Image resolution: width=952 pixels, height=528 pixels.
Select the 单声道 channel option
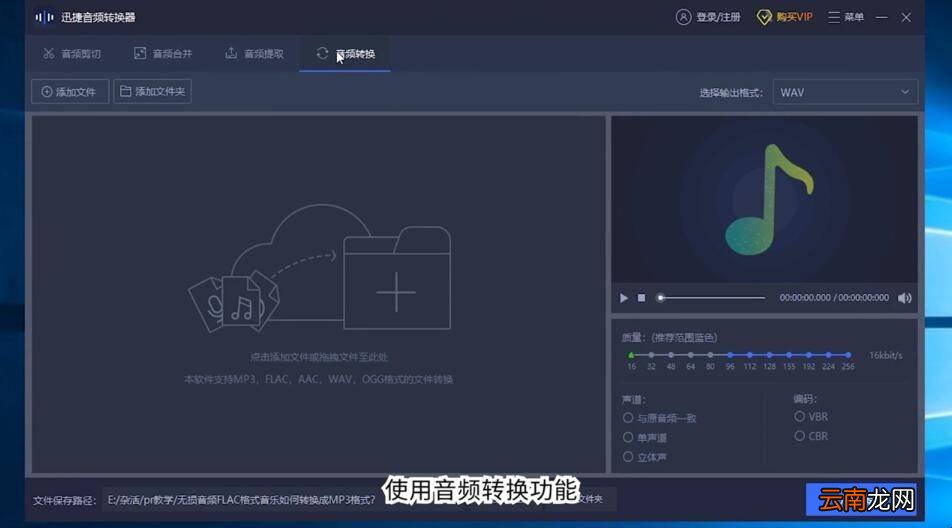(645, 438)
